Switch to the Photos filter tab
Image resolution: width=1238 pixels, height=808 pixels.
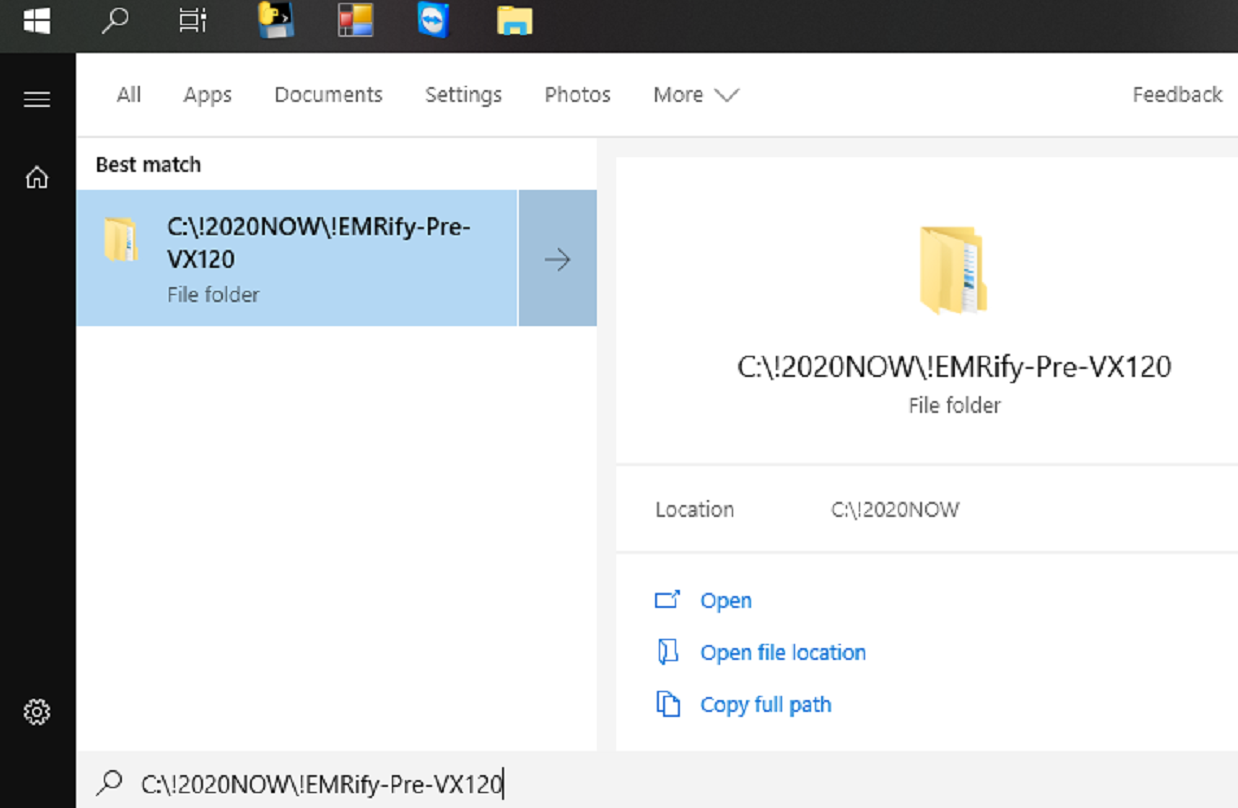point(577,95)
